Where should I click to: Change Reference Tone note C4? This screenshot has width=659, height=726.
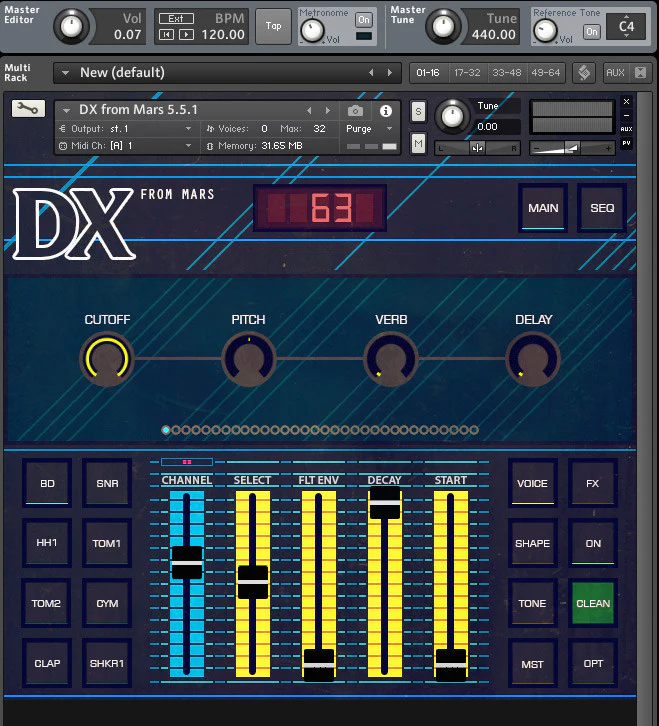pyautogui.click(x=627, y=26)
